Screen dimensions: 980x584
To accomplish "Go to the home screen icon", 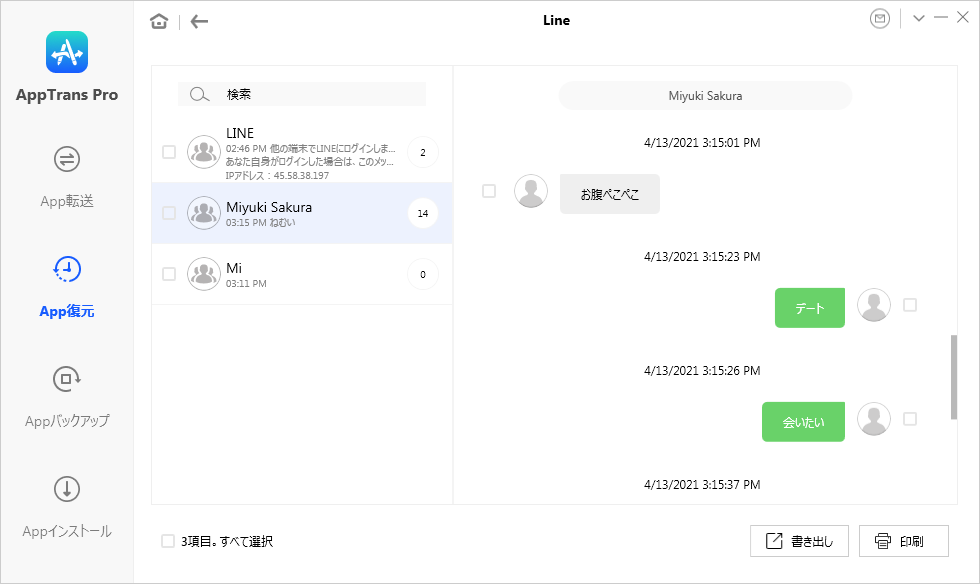I will click(x=159, y=21).
